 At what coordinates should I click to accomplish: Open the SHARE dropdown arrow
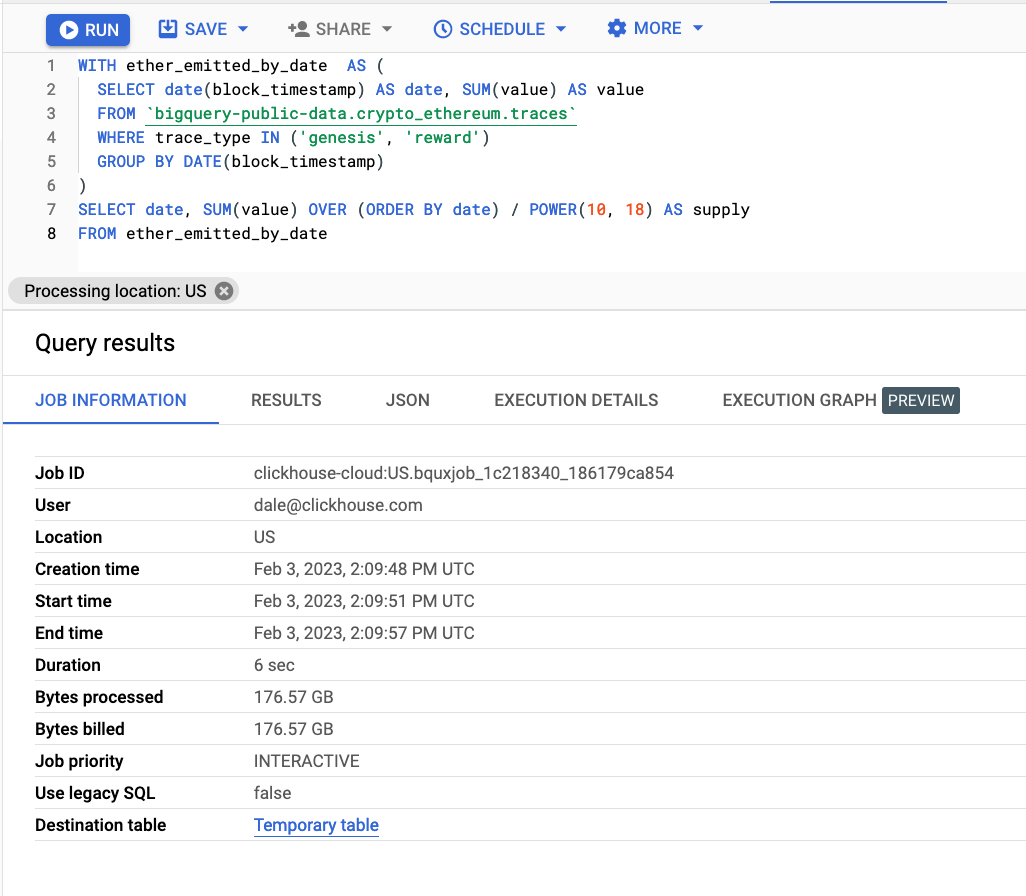387,29
